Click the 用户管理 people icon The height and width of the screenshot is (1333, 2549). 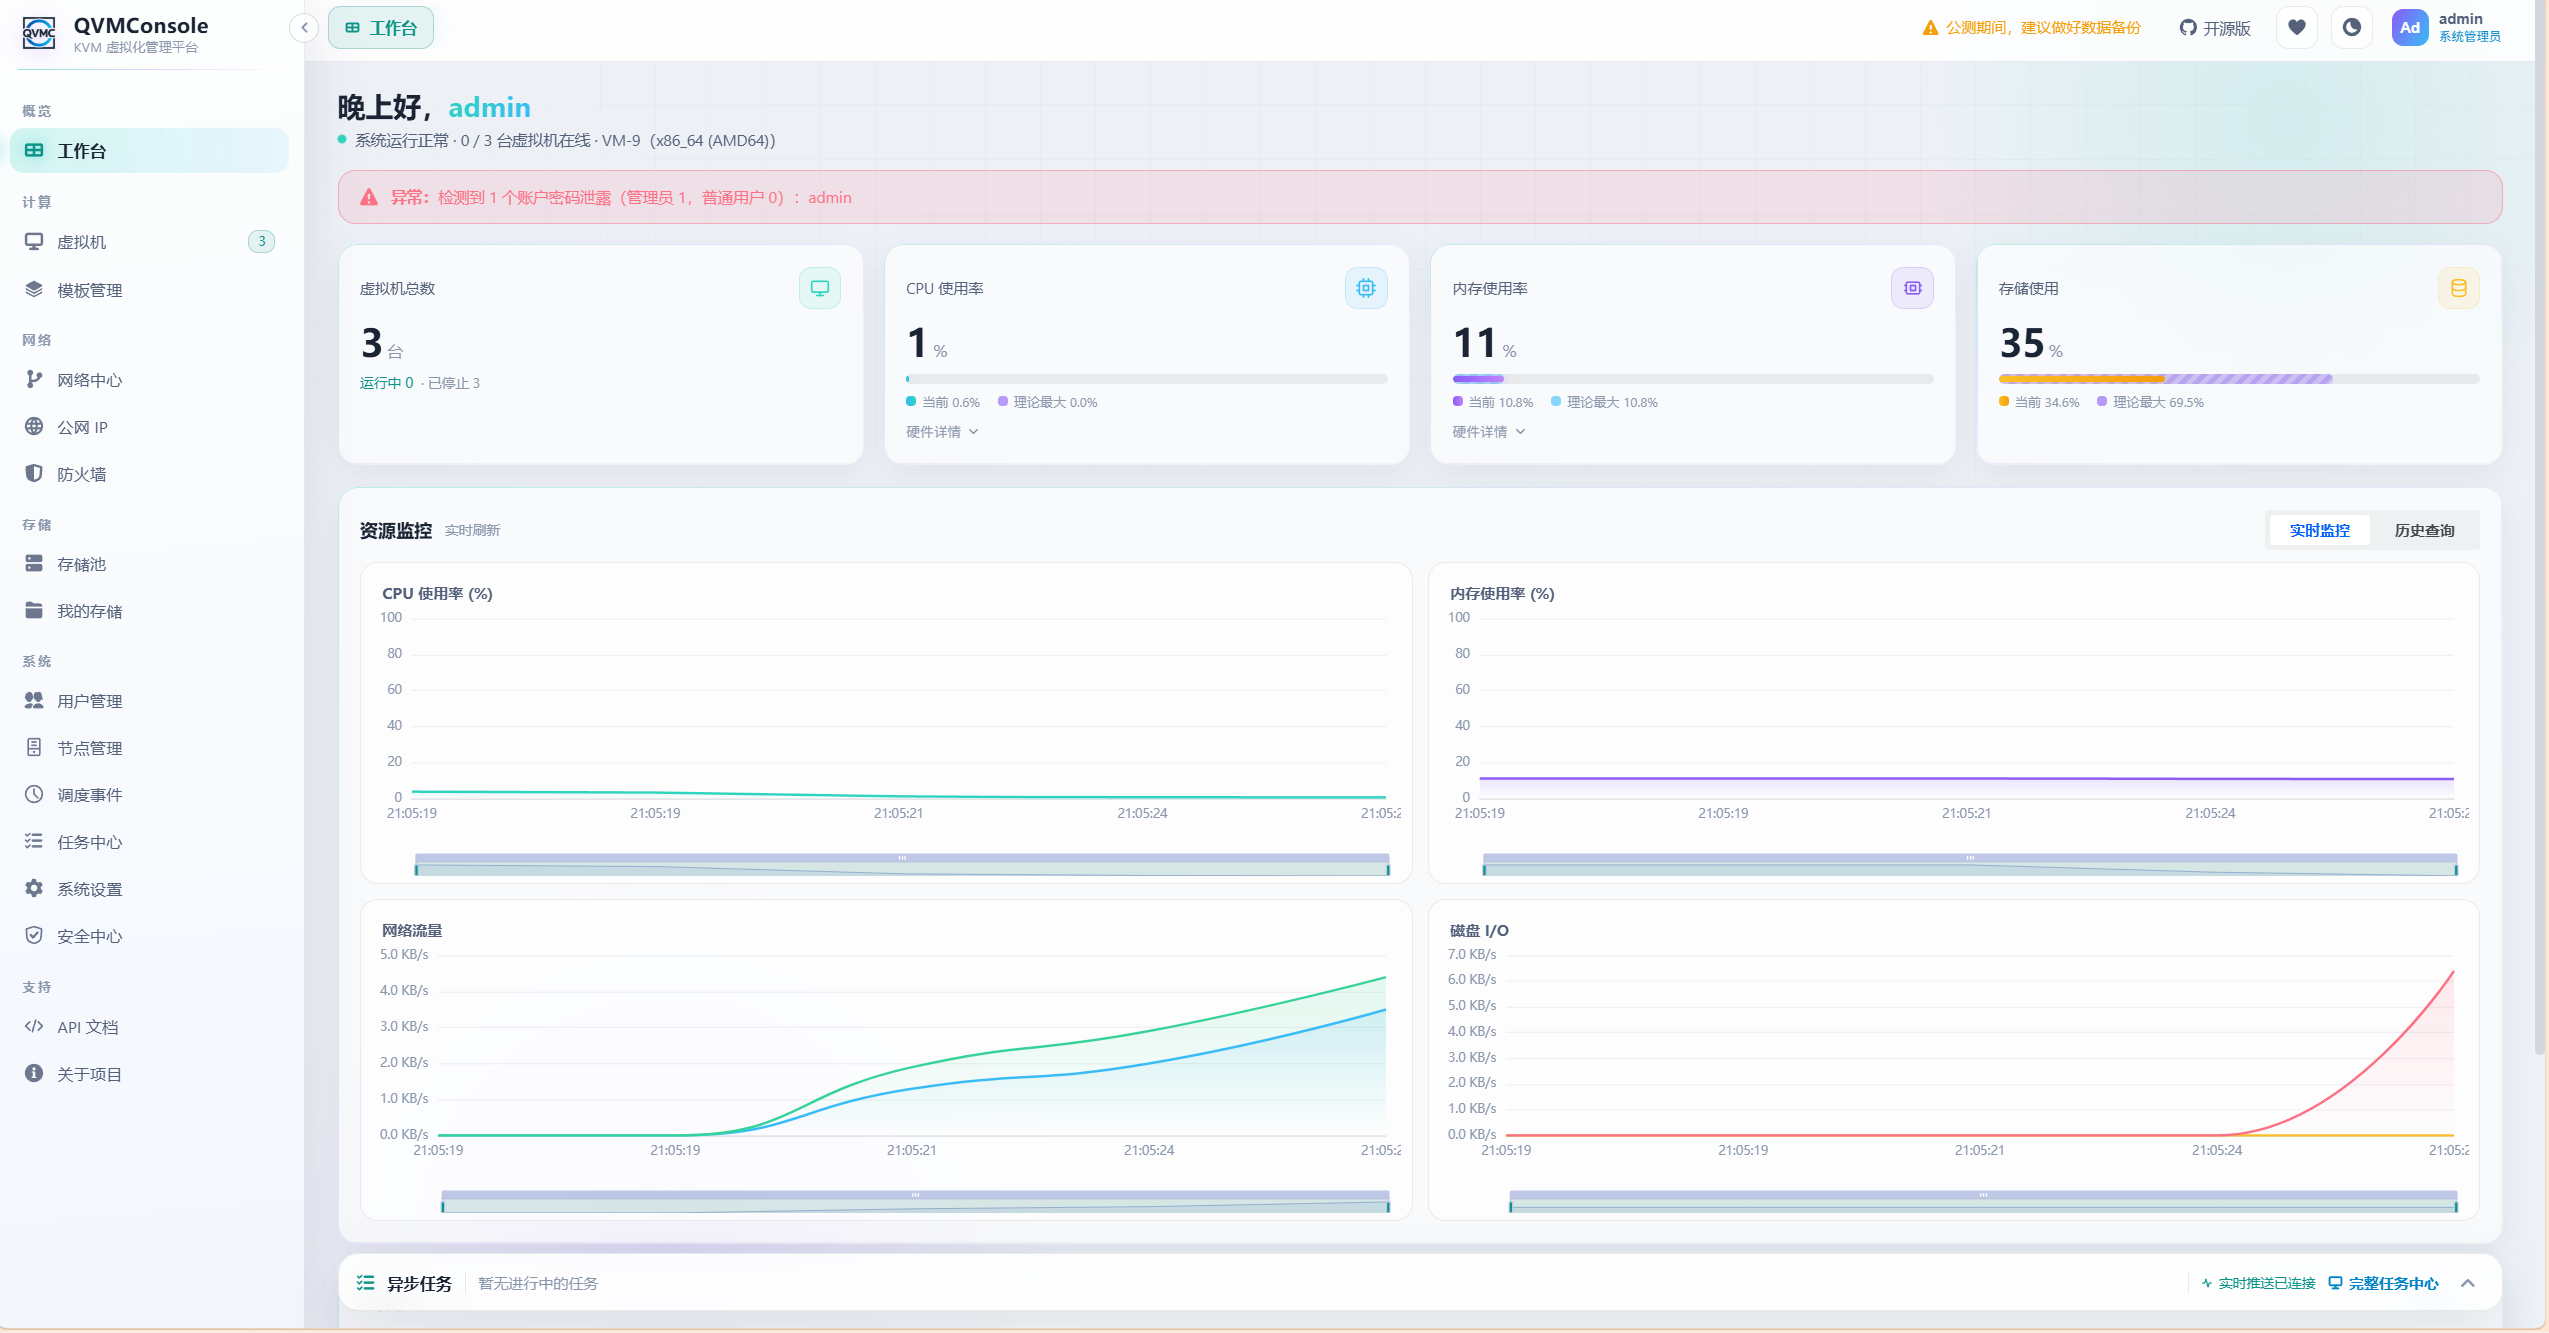(34, 701)
